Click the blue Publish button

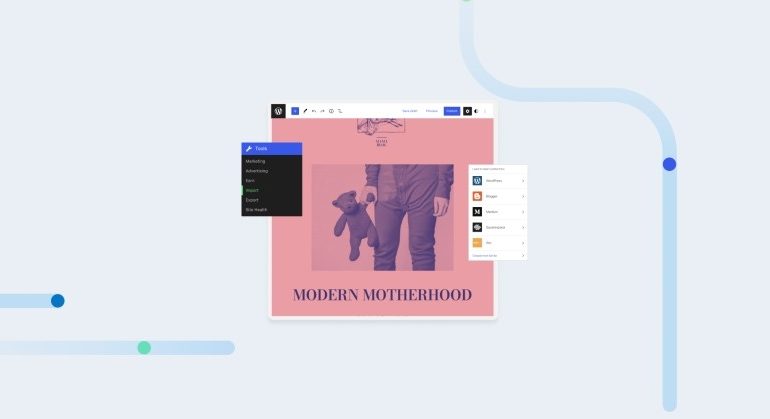click(452, 111)
